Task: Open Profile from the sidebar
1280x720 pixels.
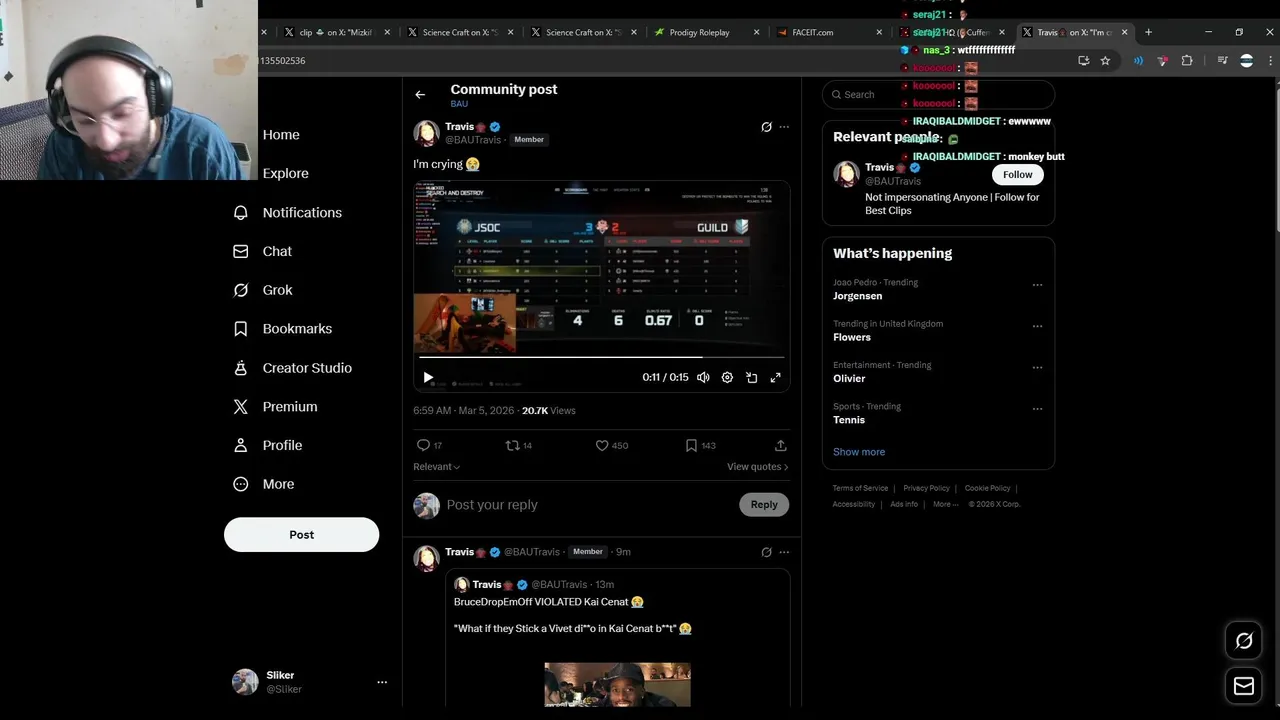Action: (267, 445)
